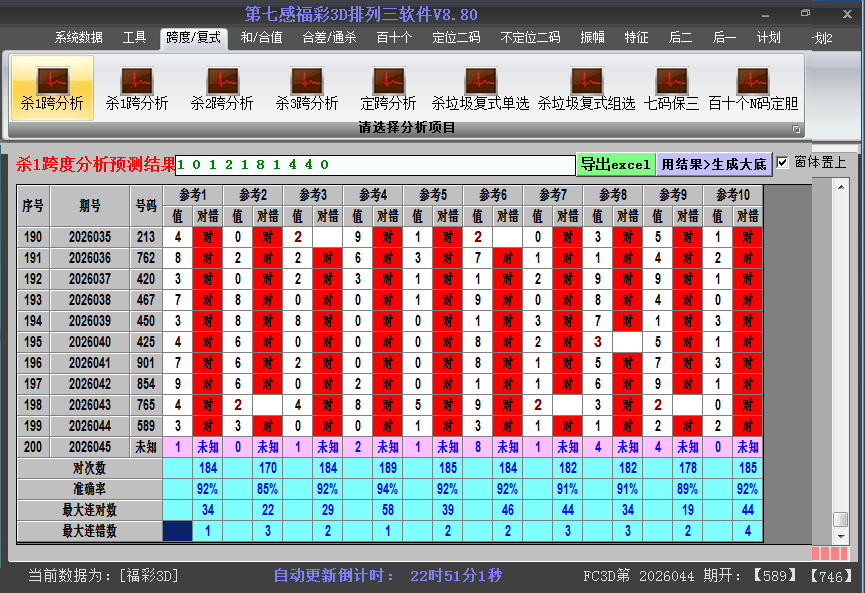The image size is (865, 593).
Task: Switch to the 定位二码 tab
Action: coord(456,38)
